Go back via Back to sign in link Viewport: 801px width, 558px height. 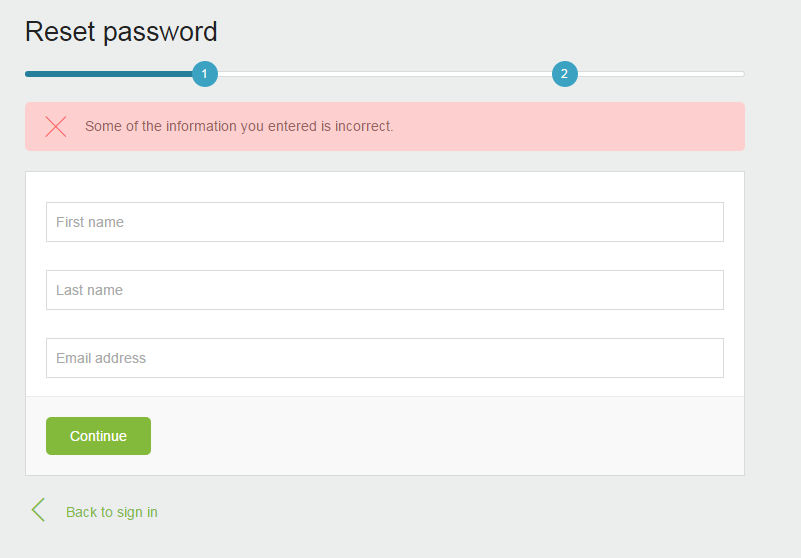pyautogui.click(x=111, y=512)
